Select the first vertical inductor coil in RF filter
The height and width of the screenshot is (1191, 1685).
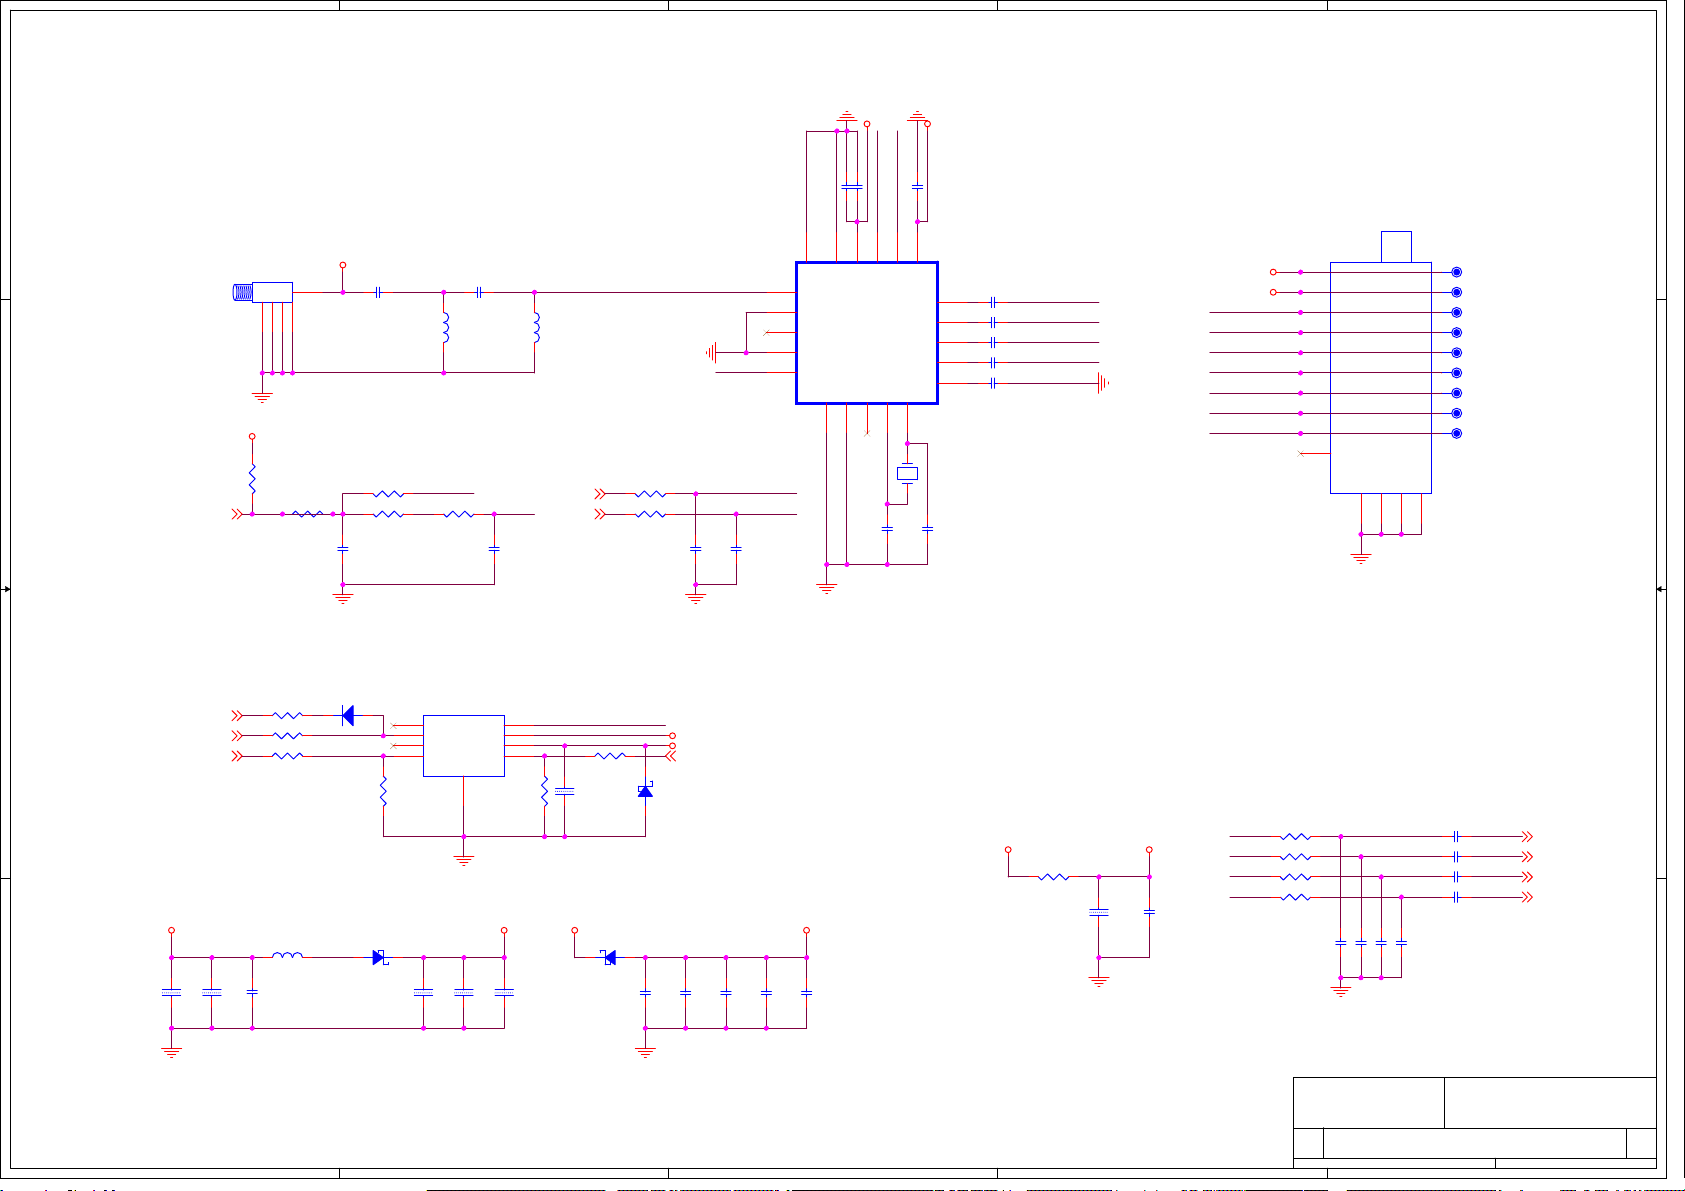click(x=445, y=328)
